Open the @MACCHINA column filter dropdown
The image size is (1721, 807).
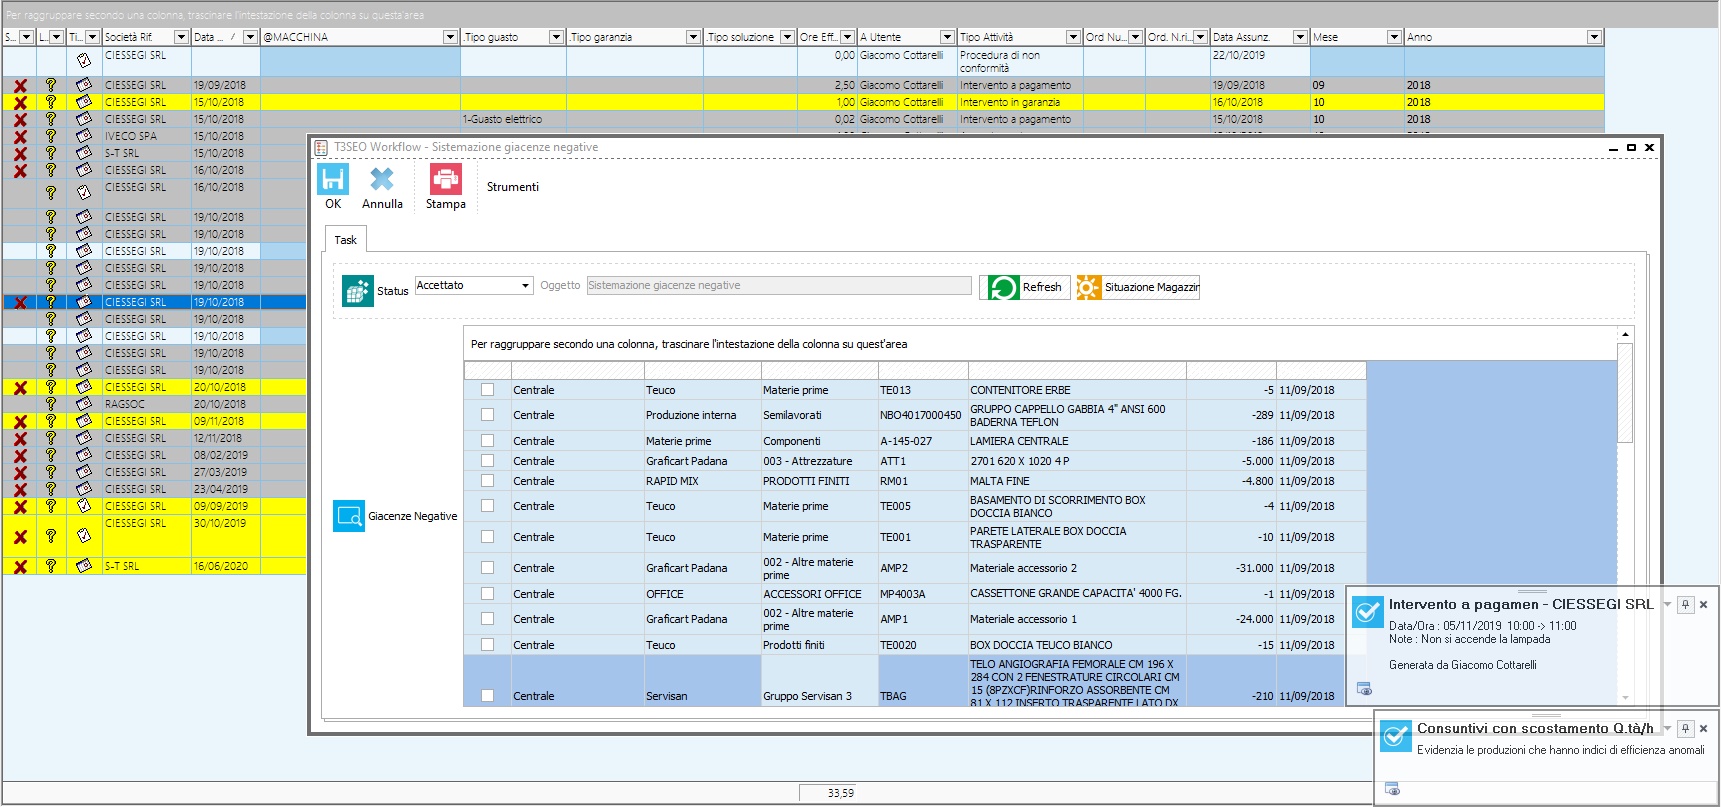click(x=450, y=37)
